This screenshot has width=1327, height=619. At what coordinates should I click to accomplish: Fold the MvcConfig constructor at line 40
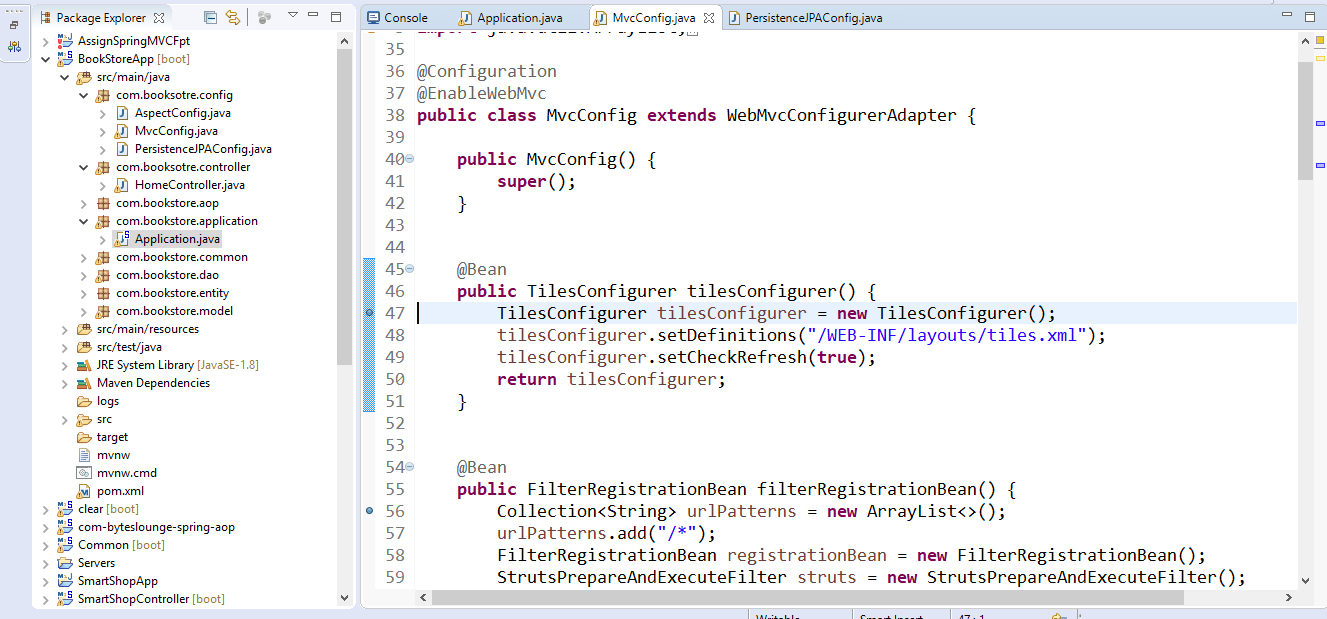click(410, 160)
